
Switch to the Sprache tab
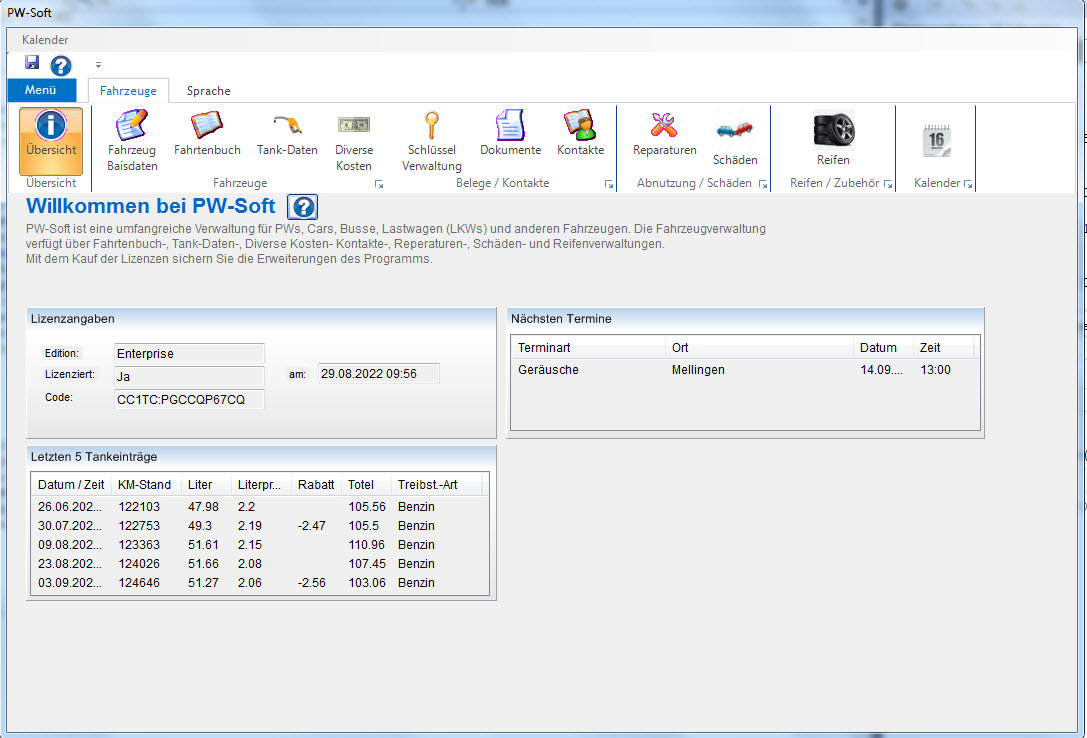pos(208,91)
